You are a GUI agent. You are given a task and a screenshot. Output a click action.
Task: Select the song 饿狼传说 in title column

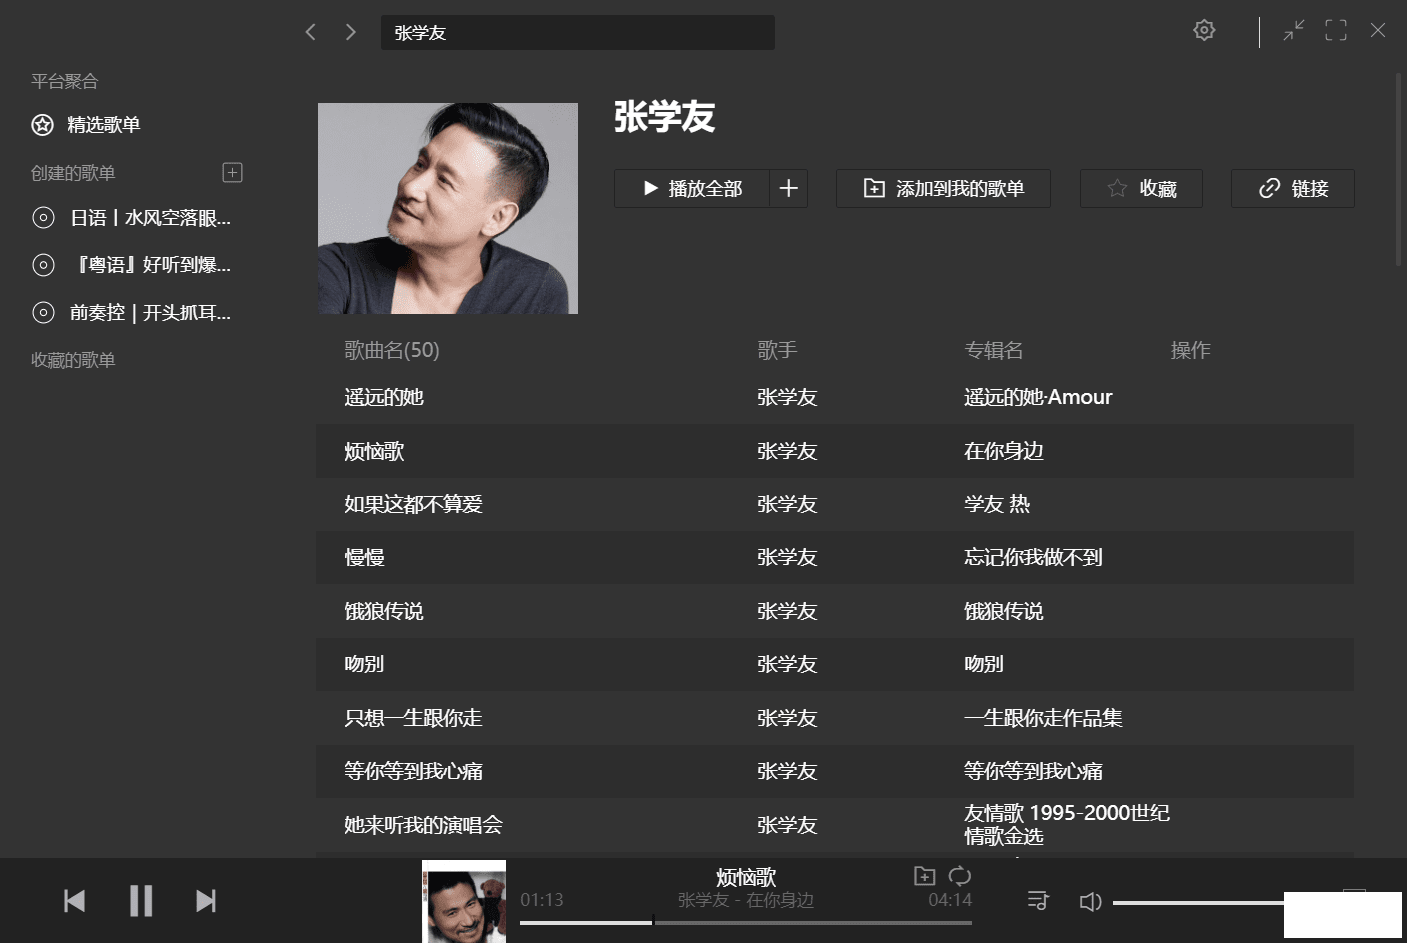tap(384, 611)
